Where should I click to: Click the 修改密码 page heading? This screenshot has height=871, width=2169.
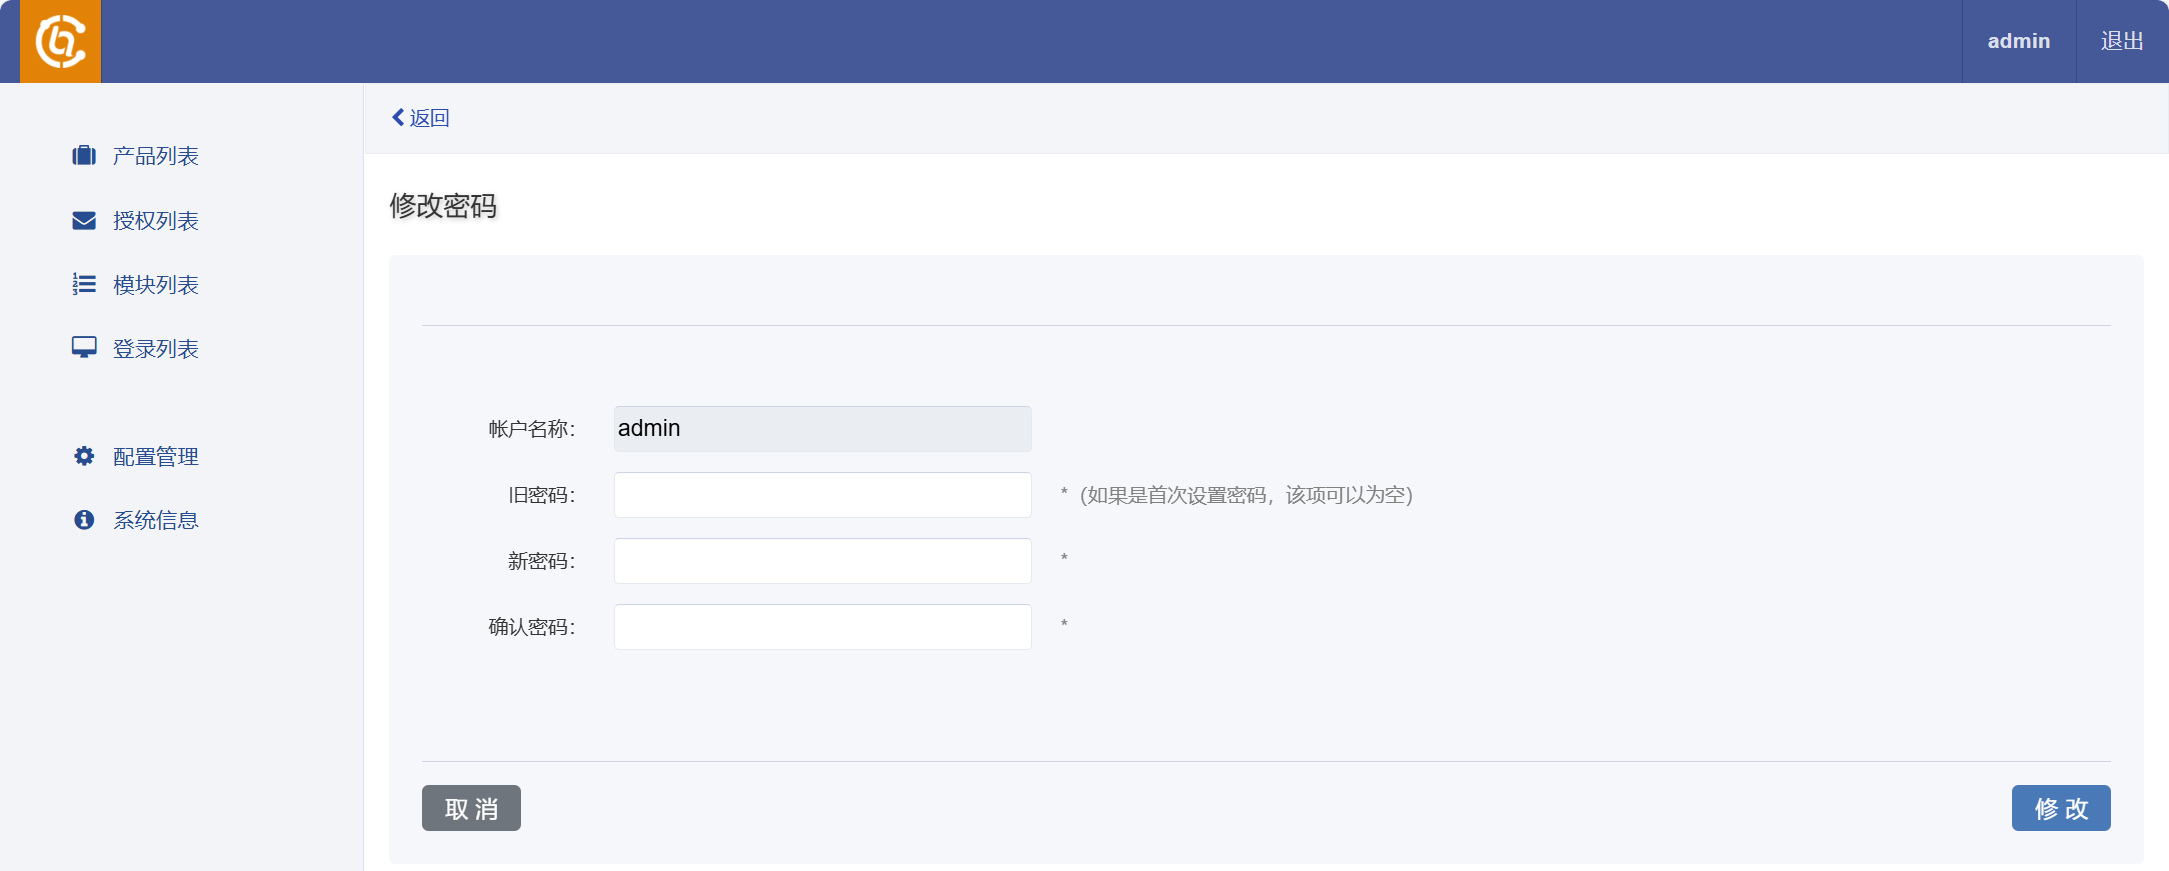point(443,206)
